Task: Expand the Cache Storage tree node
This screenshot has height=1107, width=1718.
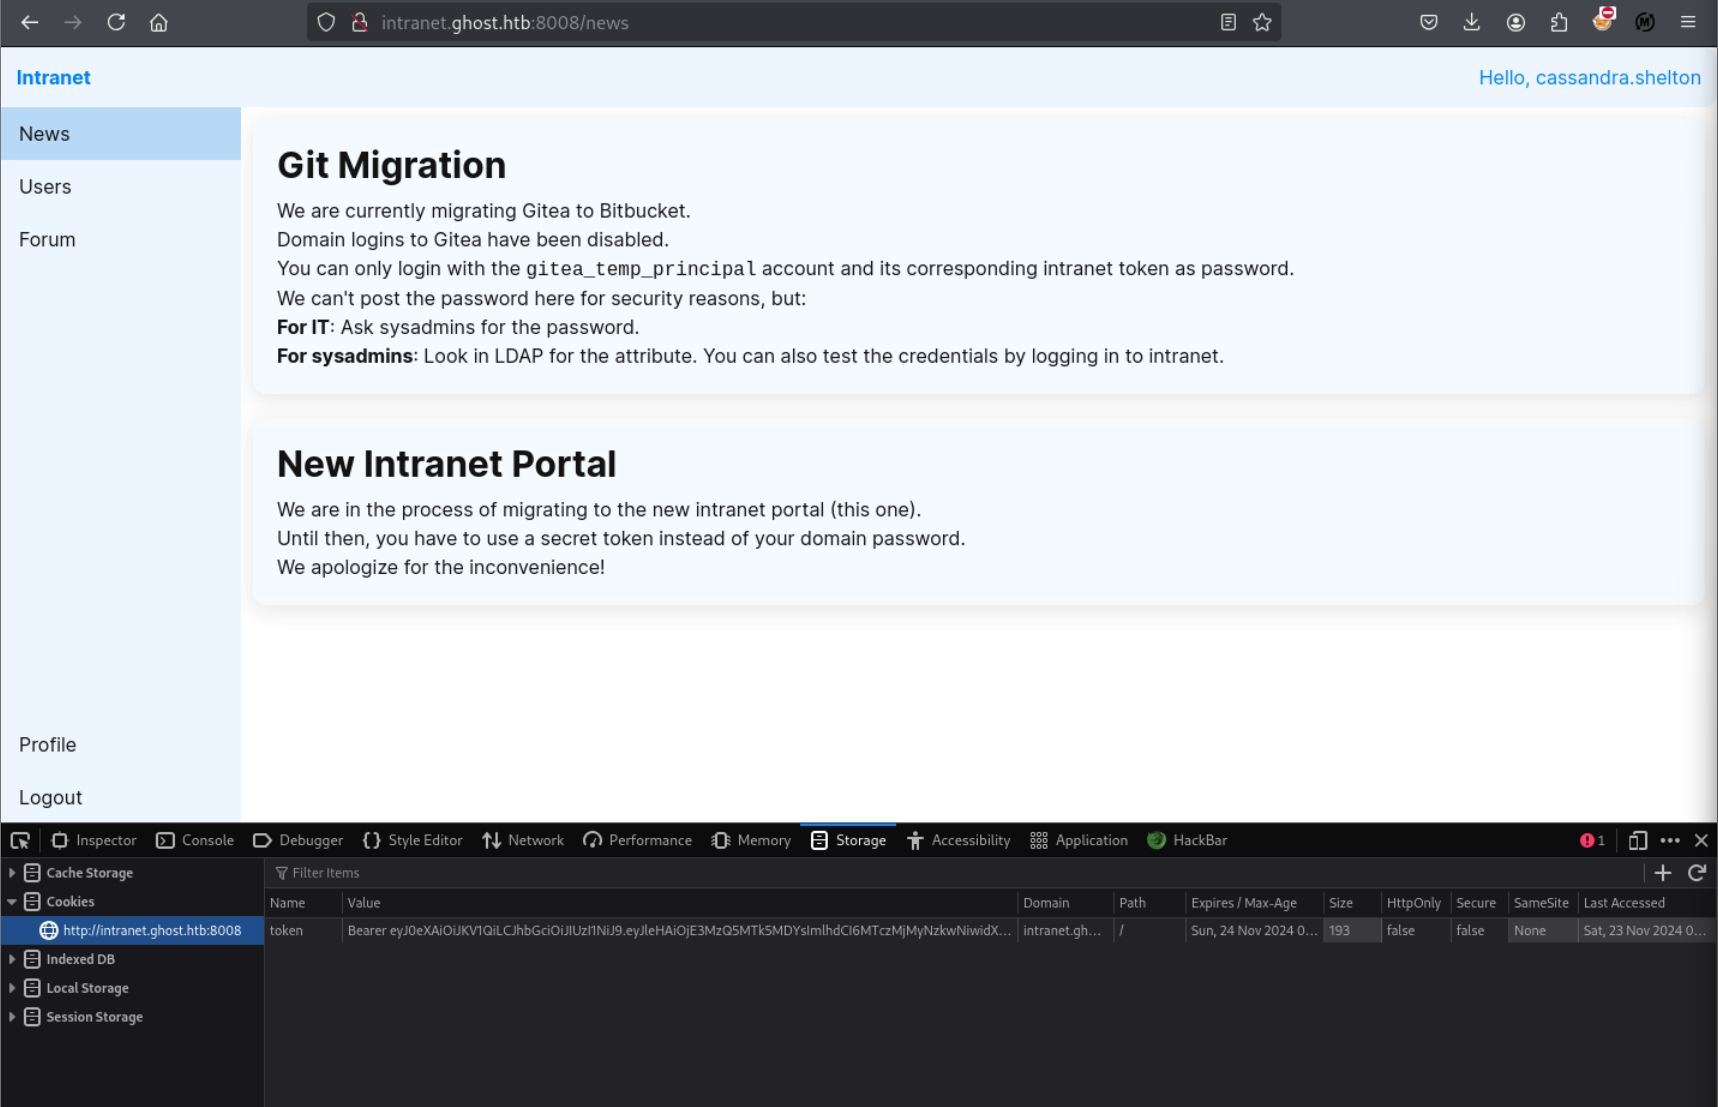Action: click(x=12, y=873)
